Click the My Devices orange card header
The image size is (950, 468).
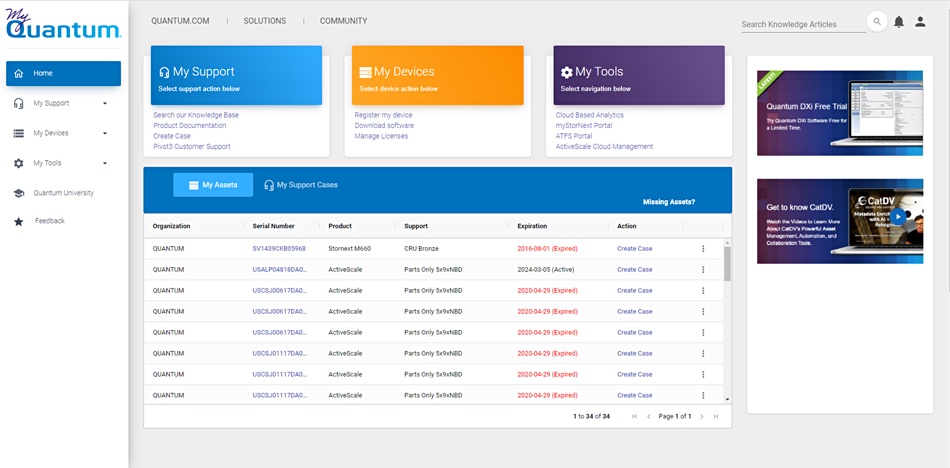(x=437, y=75)
